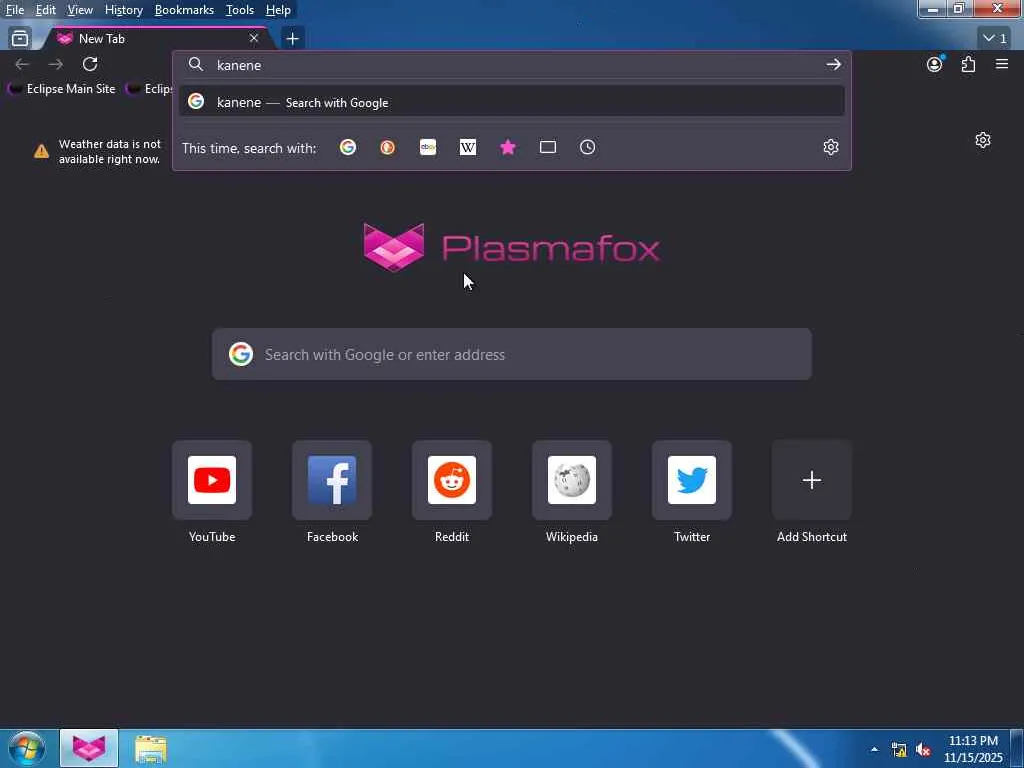1024x768 pixels.
Task: Open the hamburger application menu
Action: [x=1002, y=64]
